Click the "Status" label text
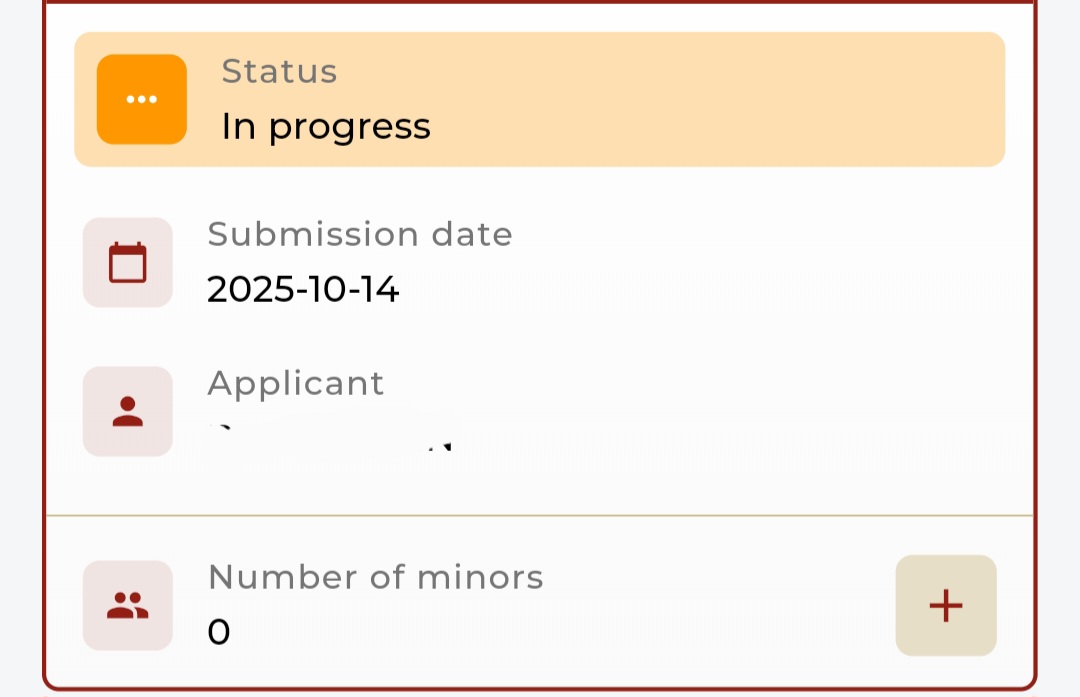The height and width of the screenshot is (697, 1080). coord(279,72)
